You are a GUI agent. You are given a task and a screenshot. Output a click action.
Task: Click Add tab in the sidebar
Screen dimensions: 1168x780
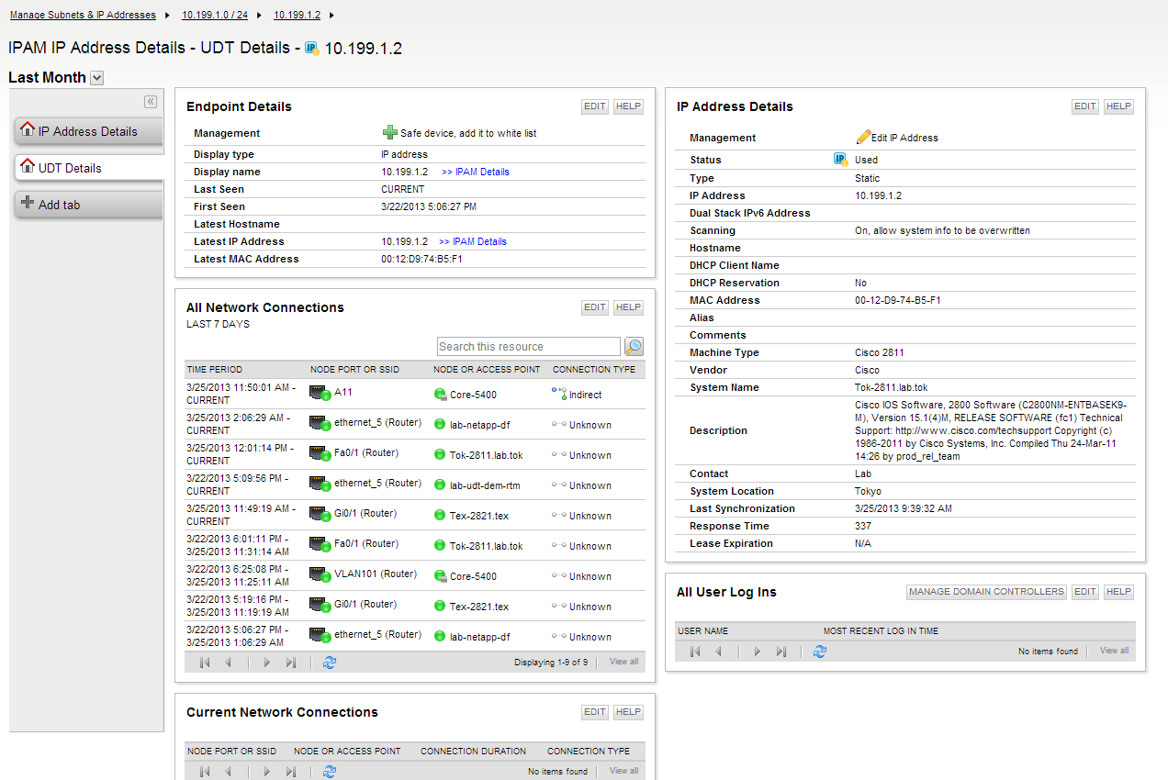coord(88,204)
